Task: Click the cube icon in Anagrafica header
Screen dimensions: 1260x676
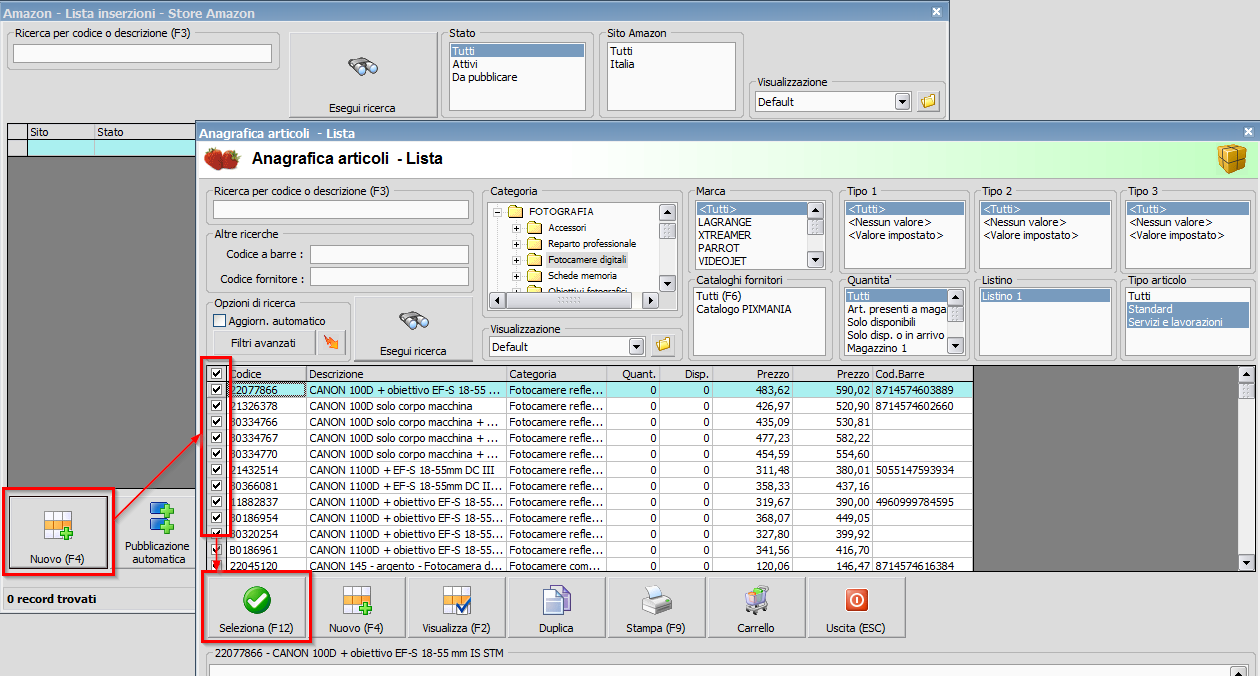Action: tap(1231, 159)
